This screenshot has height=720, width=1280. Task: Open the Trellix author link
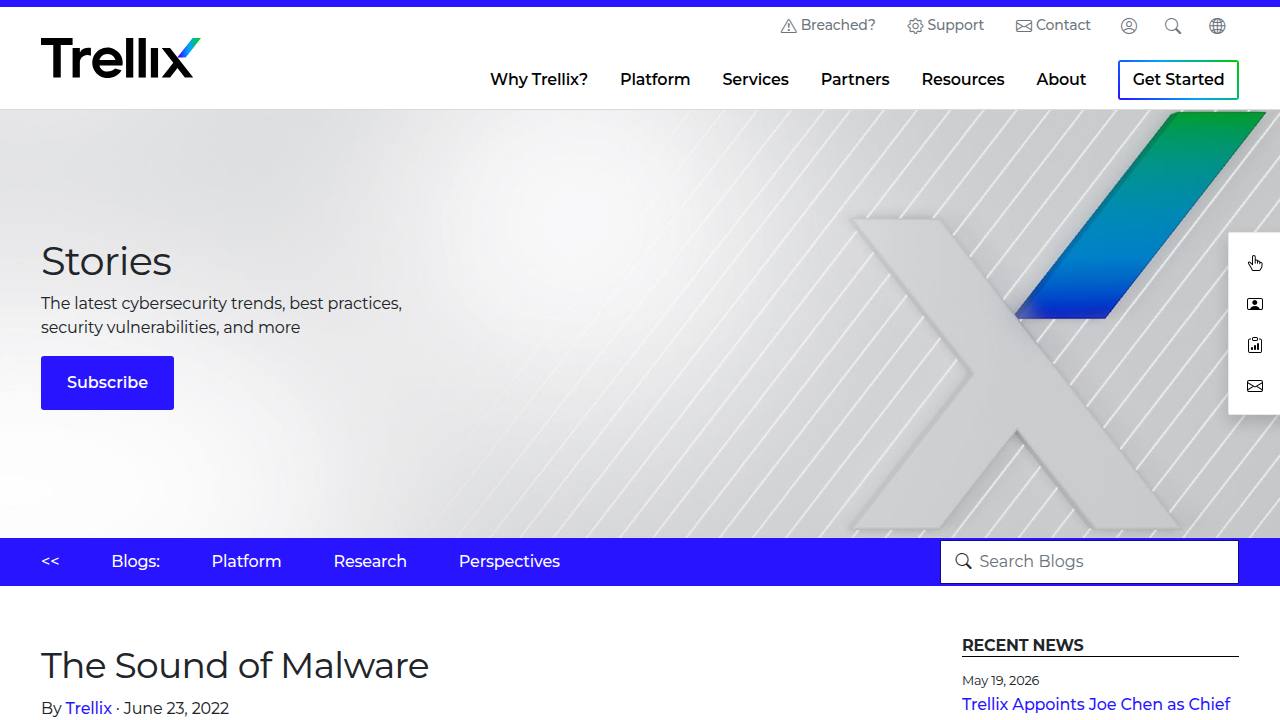point(88,708)
